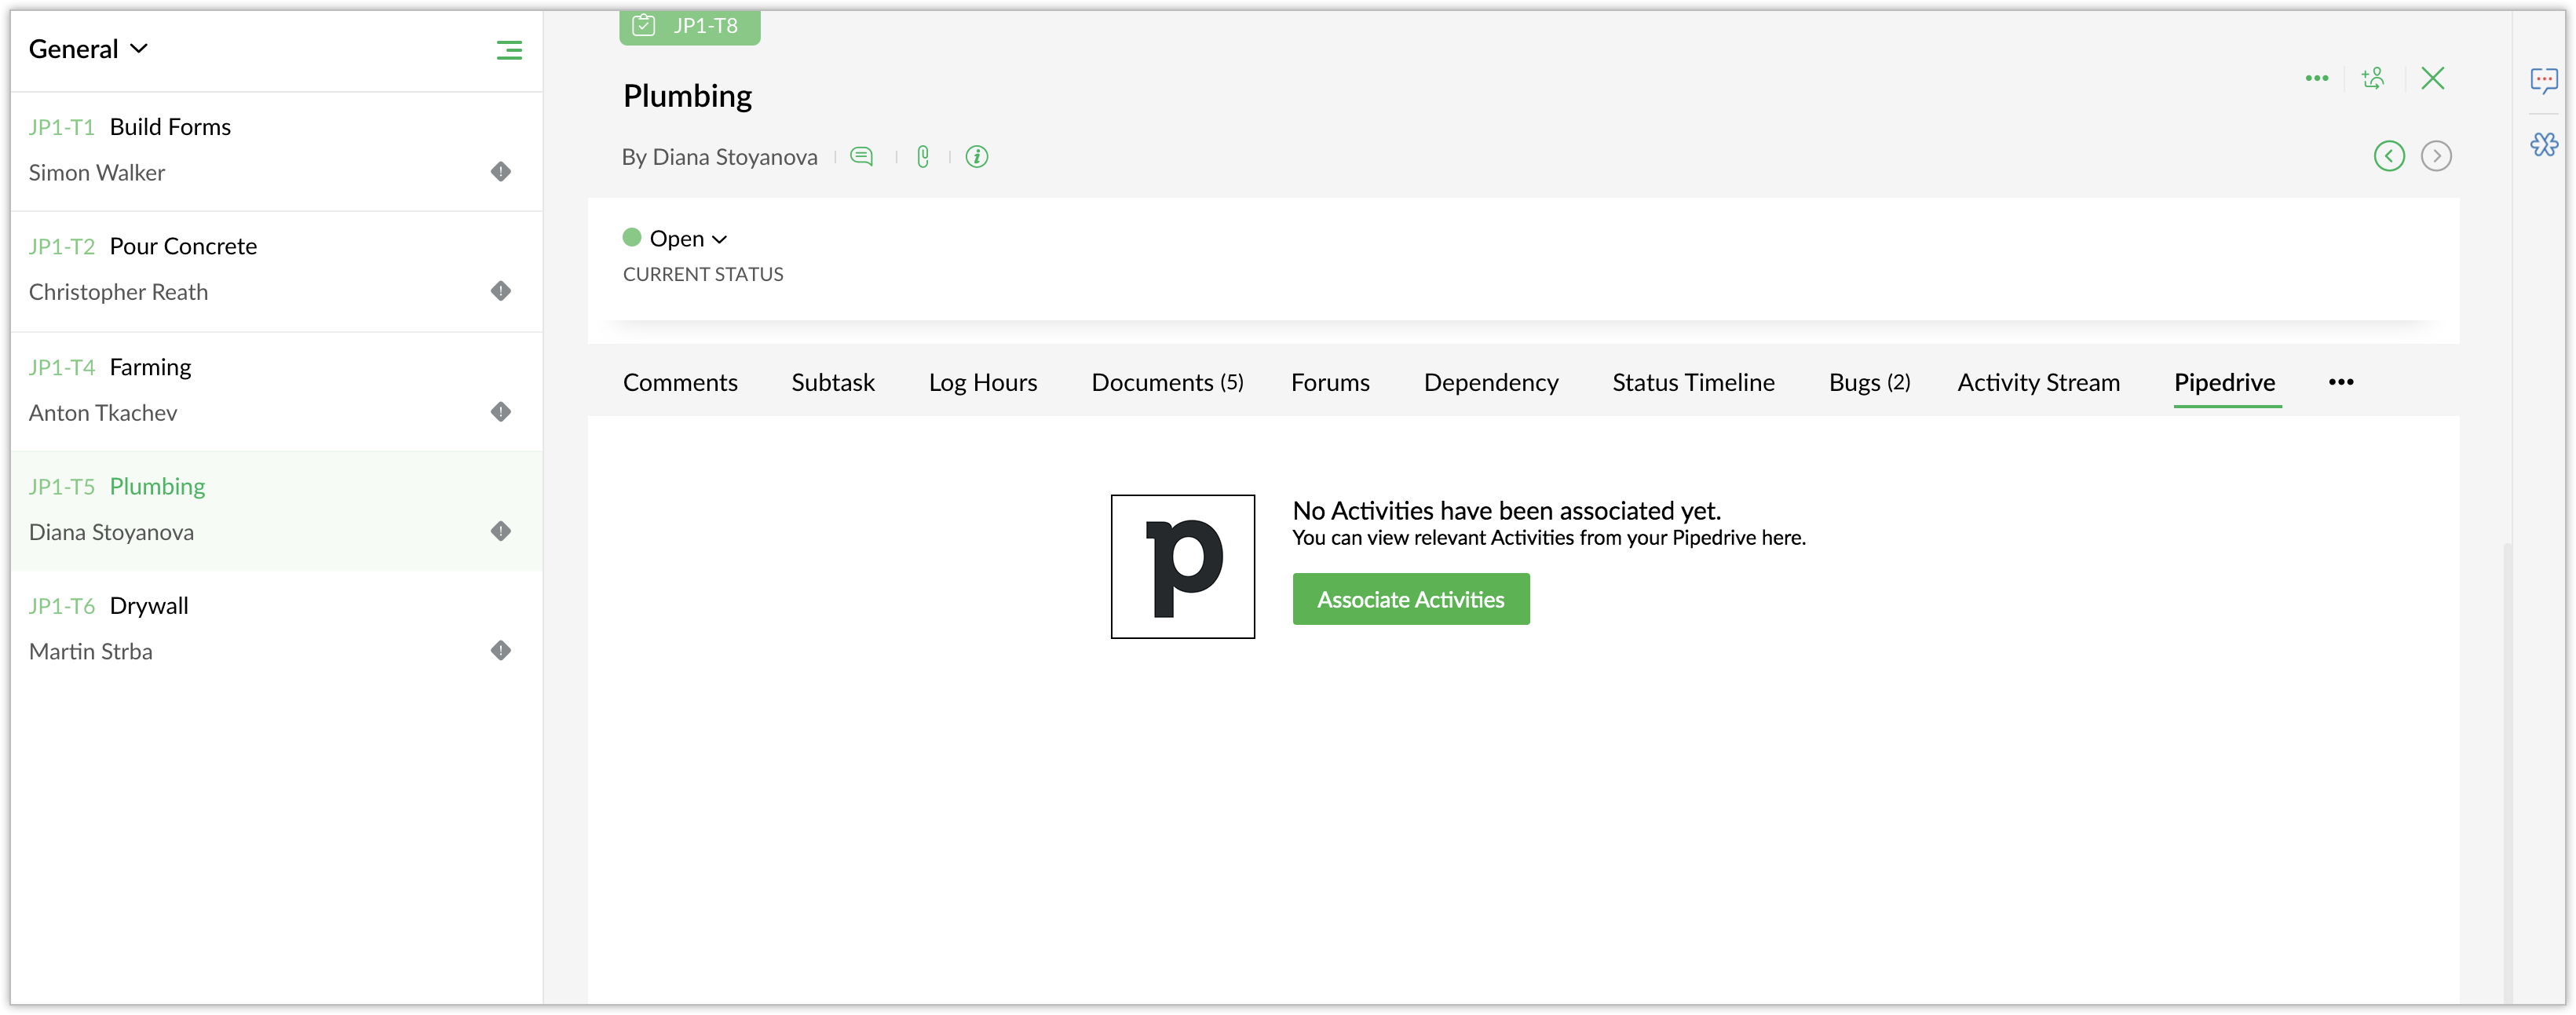Image resolution: width=2576 pixels, height=1015 pixels.
Task: Open more options ellipsis near close button
Action: coord(2316,78)
